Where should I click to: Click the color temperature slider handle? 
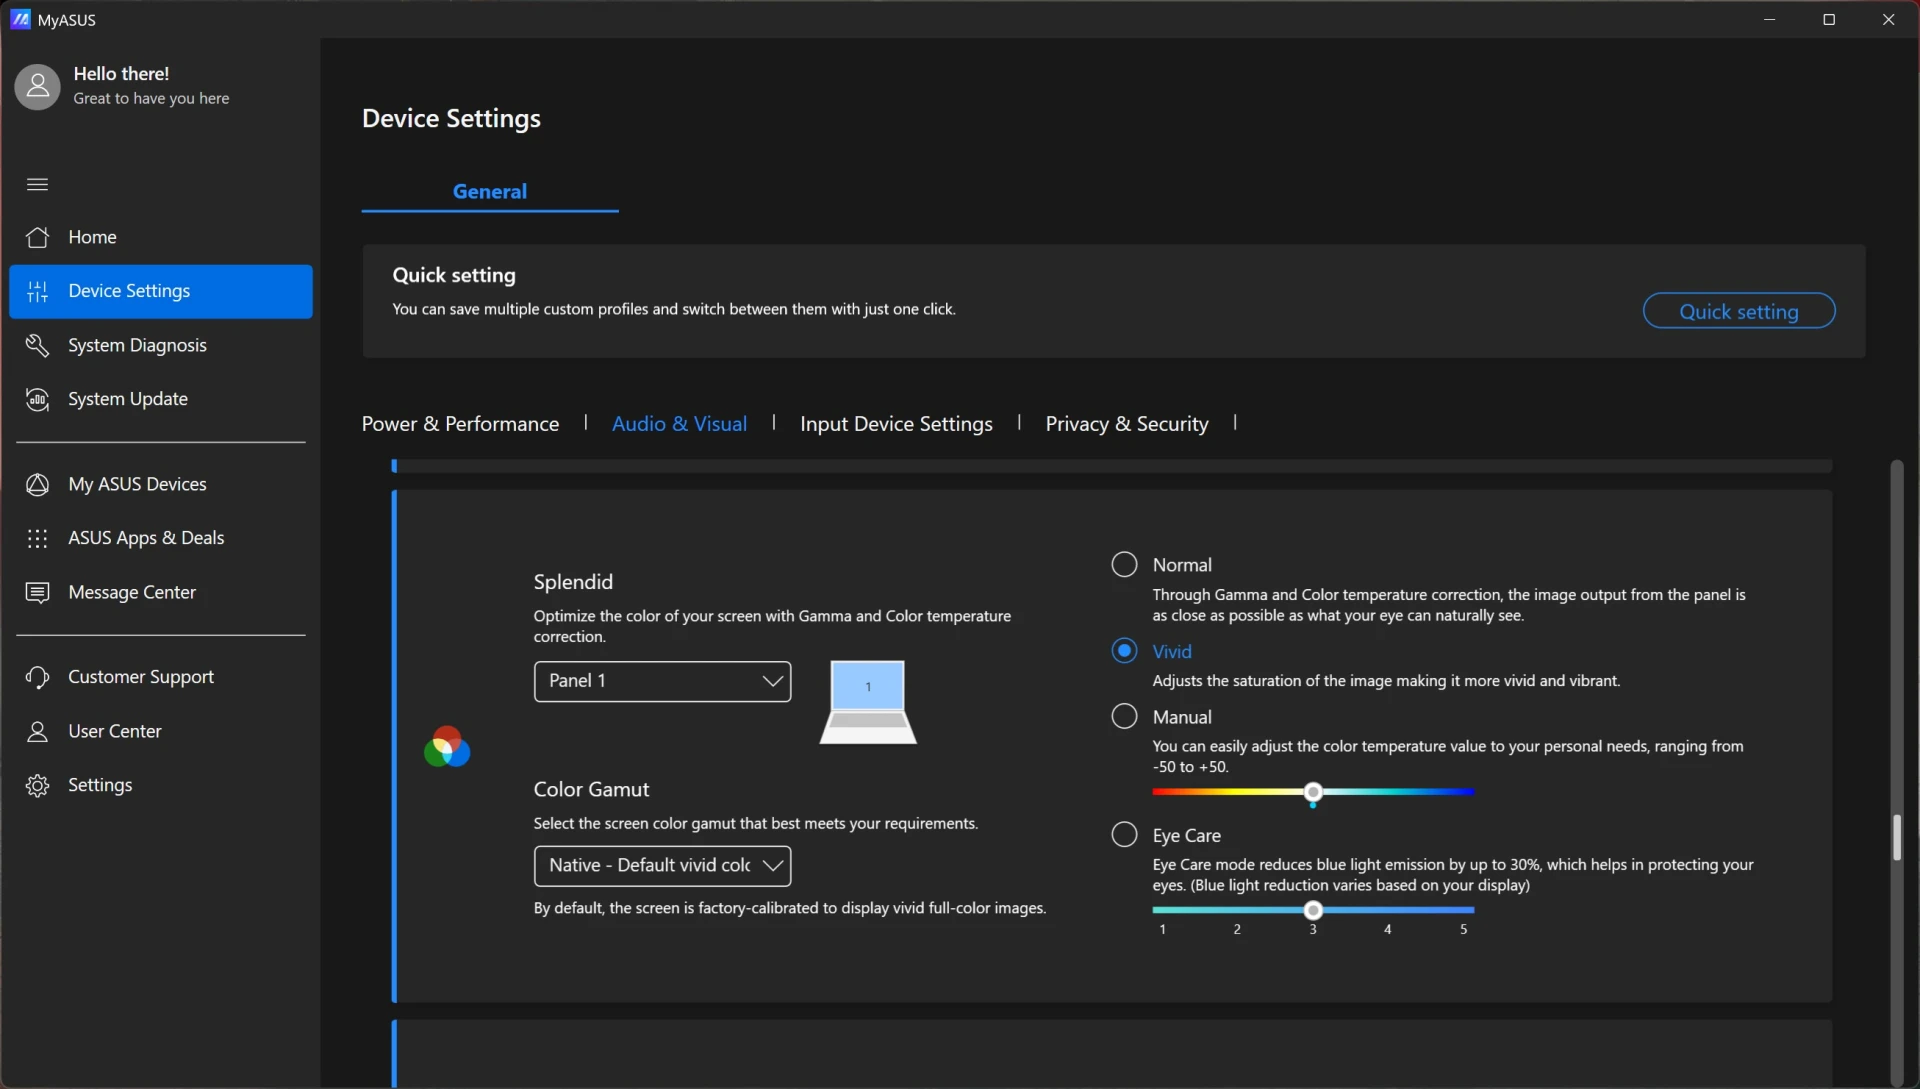(x=1313, y=792)
